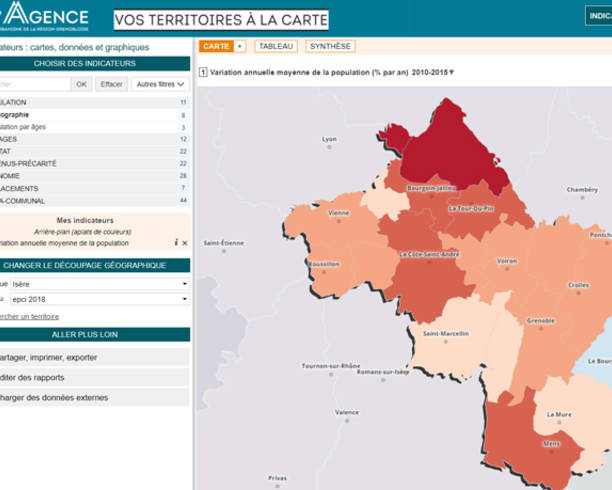Click the indicator search field
The image size is (612, 490).
tap(35, 84)
